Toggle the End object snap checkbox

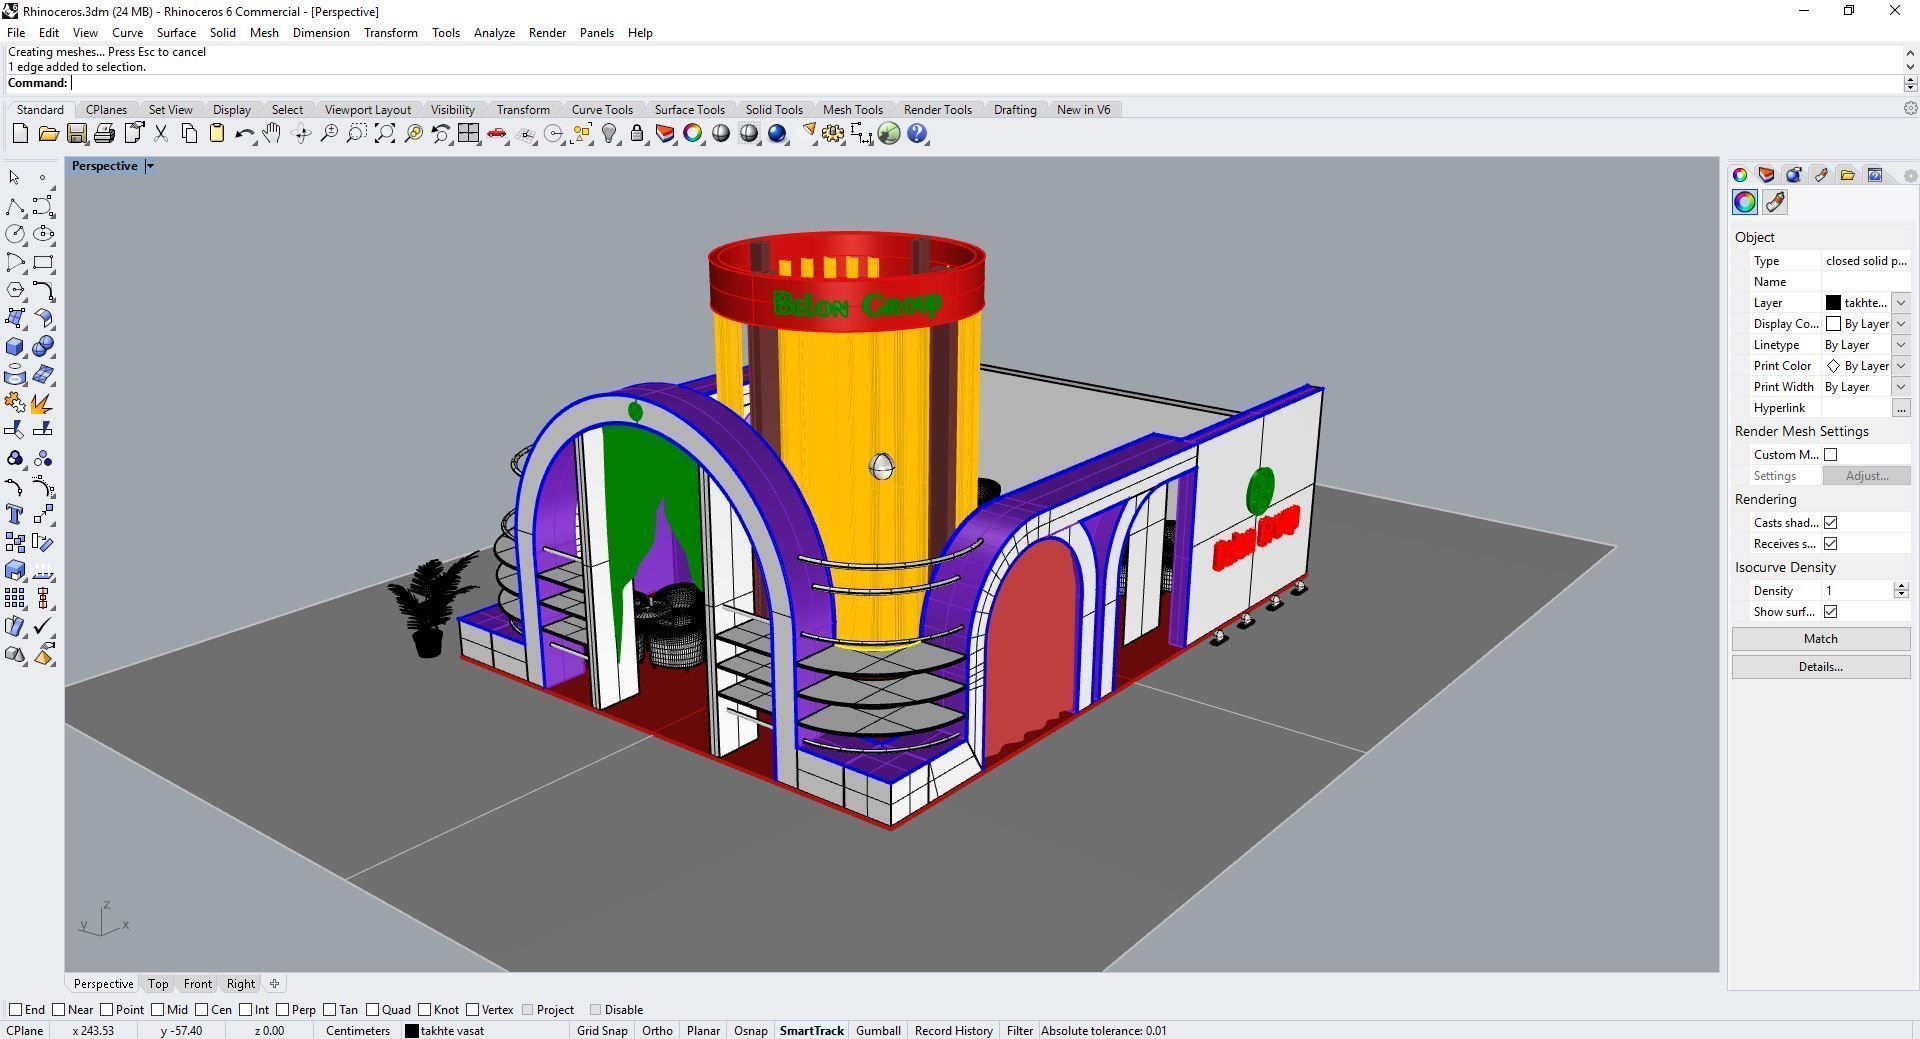tap(15, 1010)
